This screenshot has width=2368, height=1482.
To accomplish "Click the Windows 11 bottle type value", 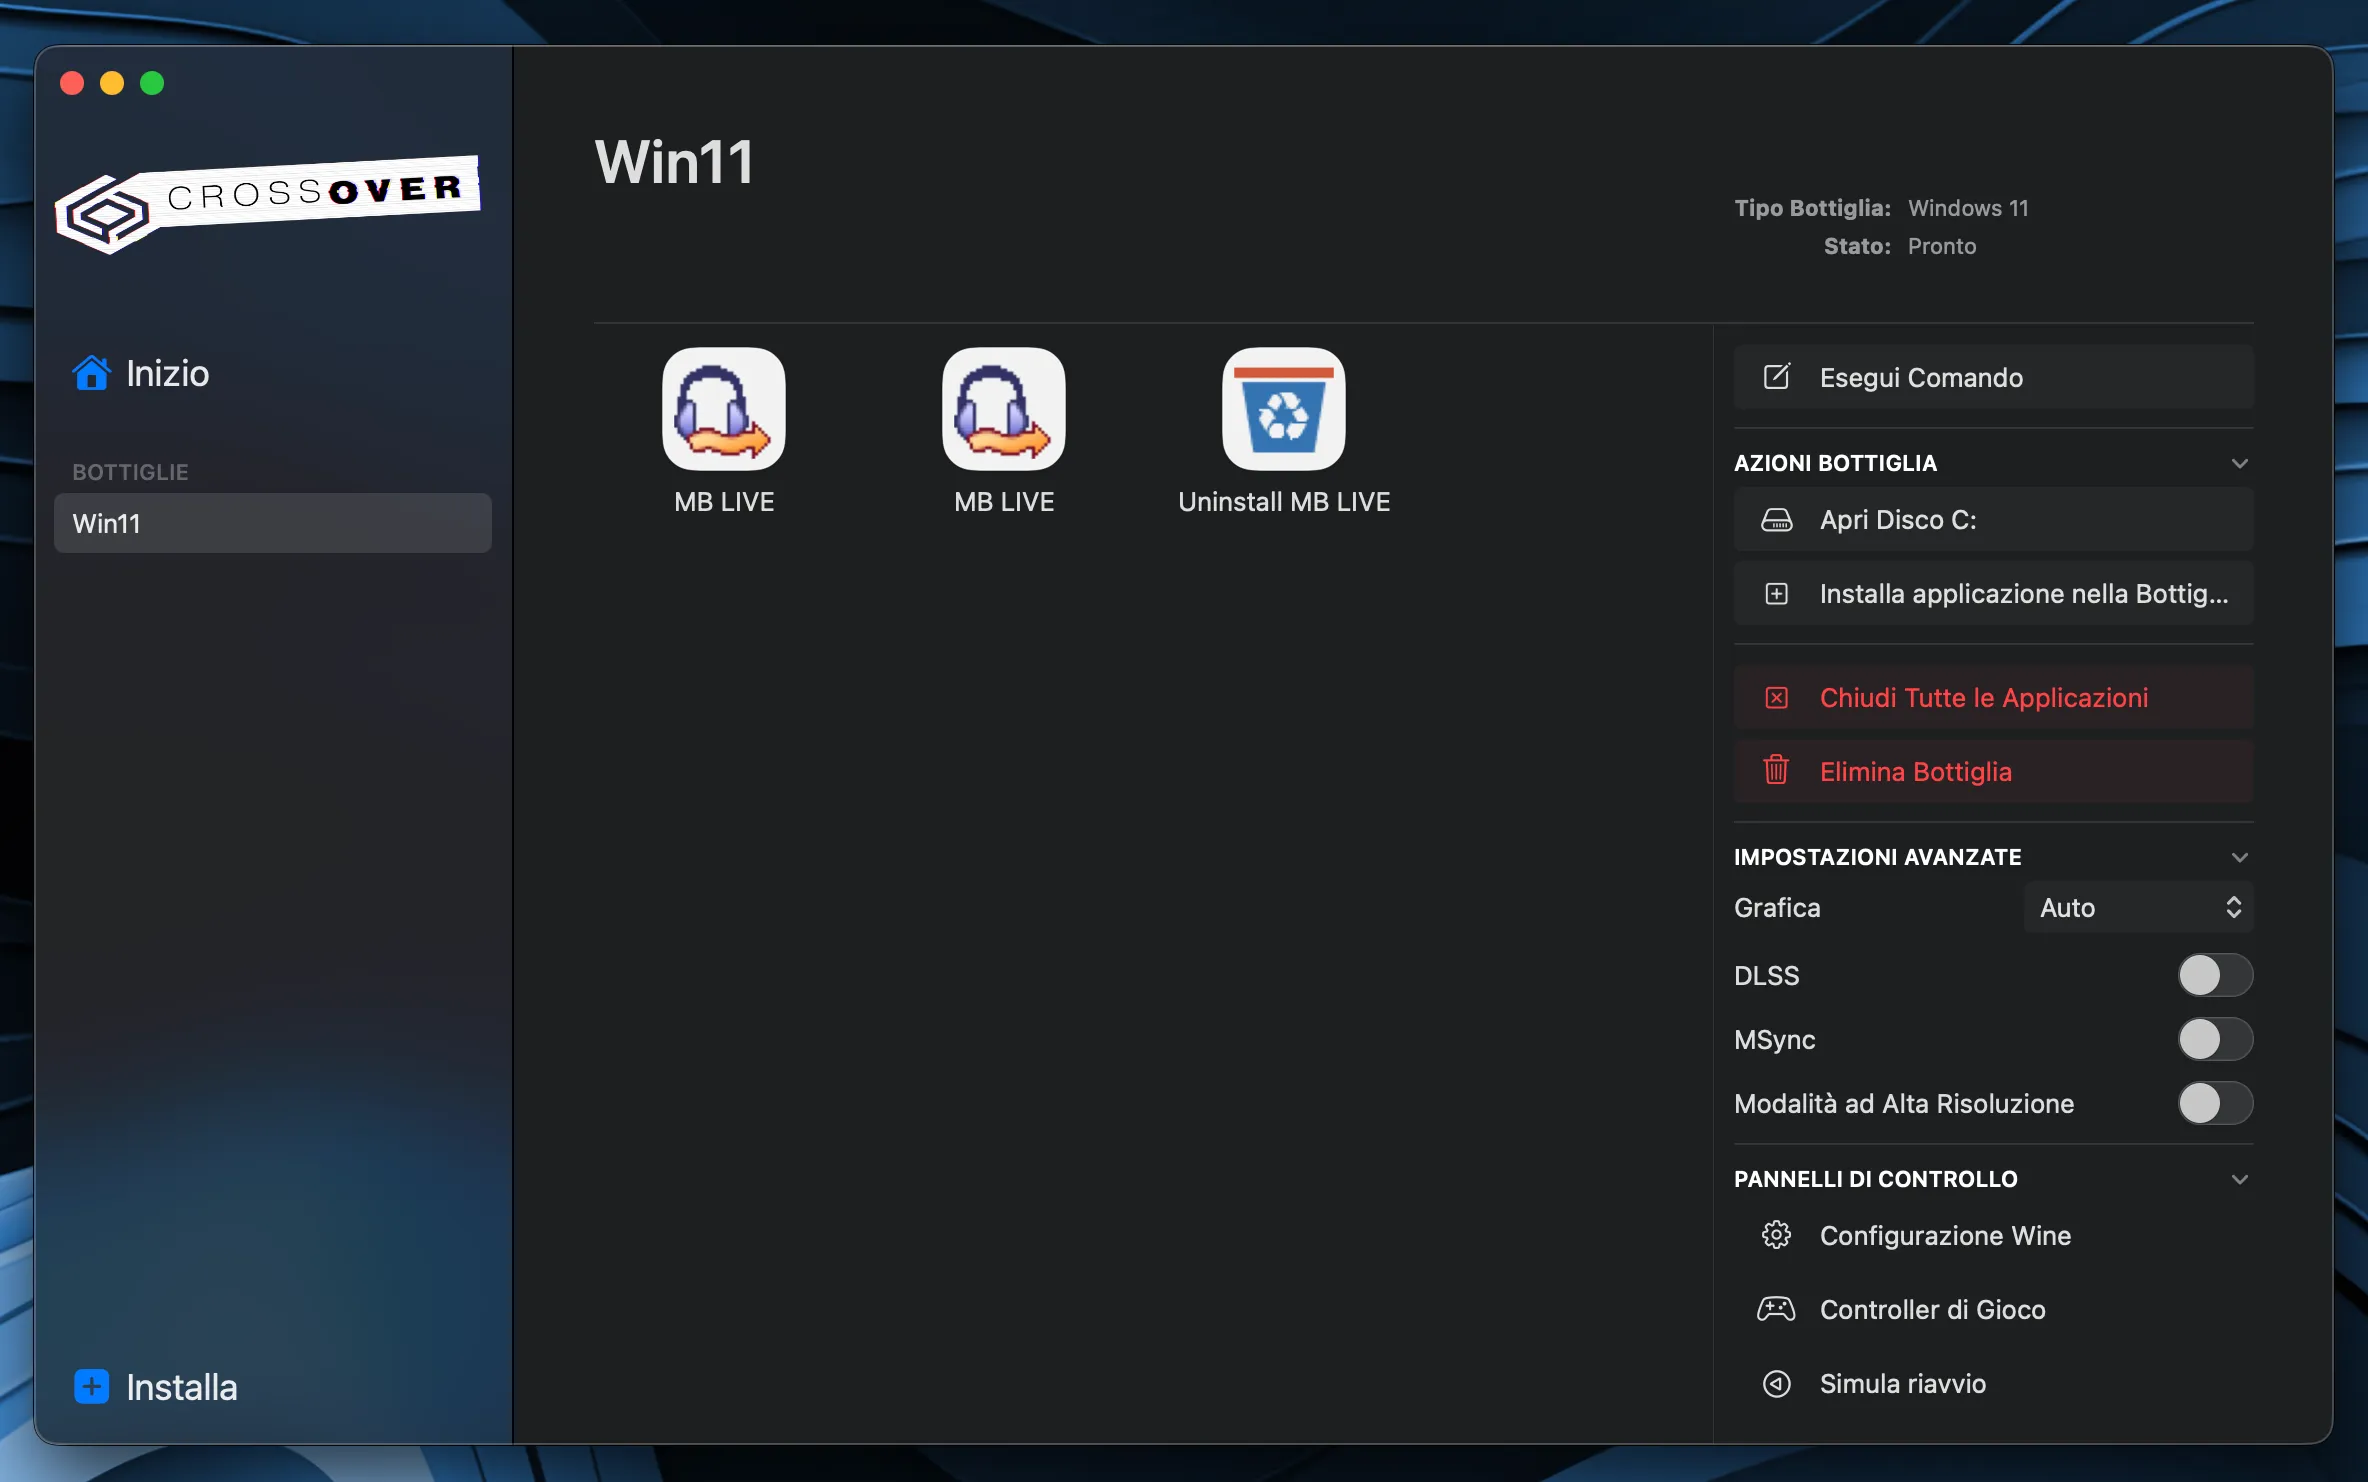I will 1968,208.
